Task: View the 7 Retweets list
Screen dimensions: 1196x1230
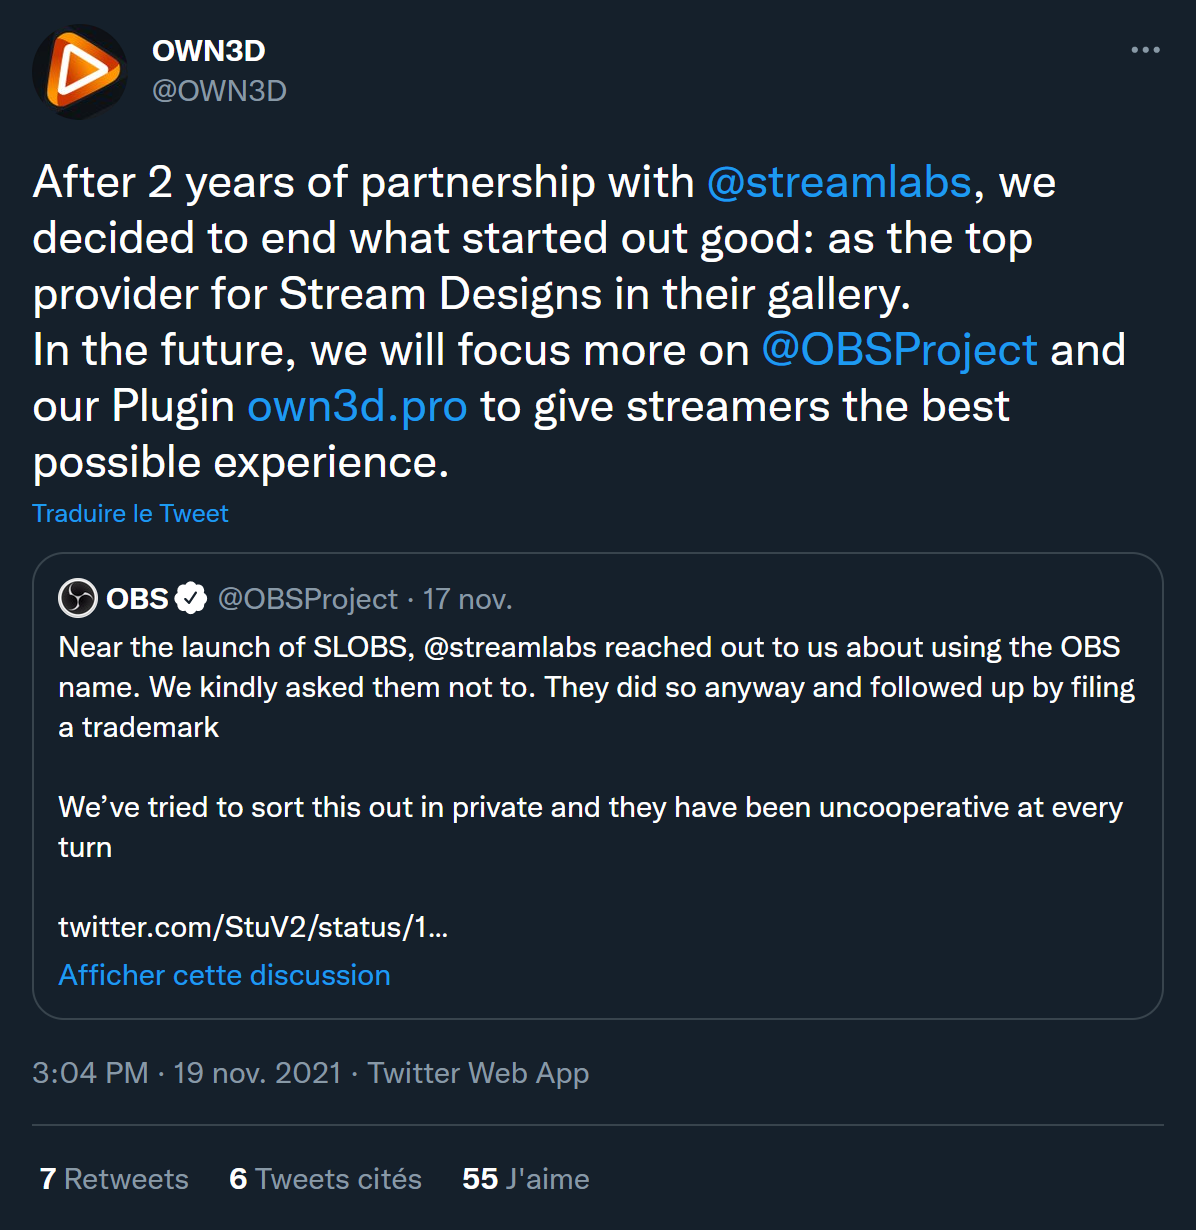Action: pos(114,1179)
